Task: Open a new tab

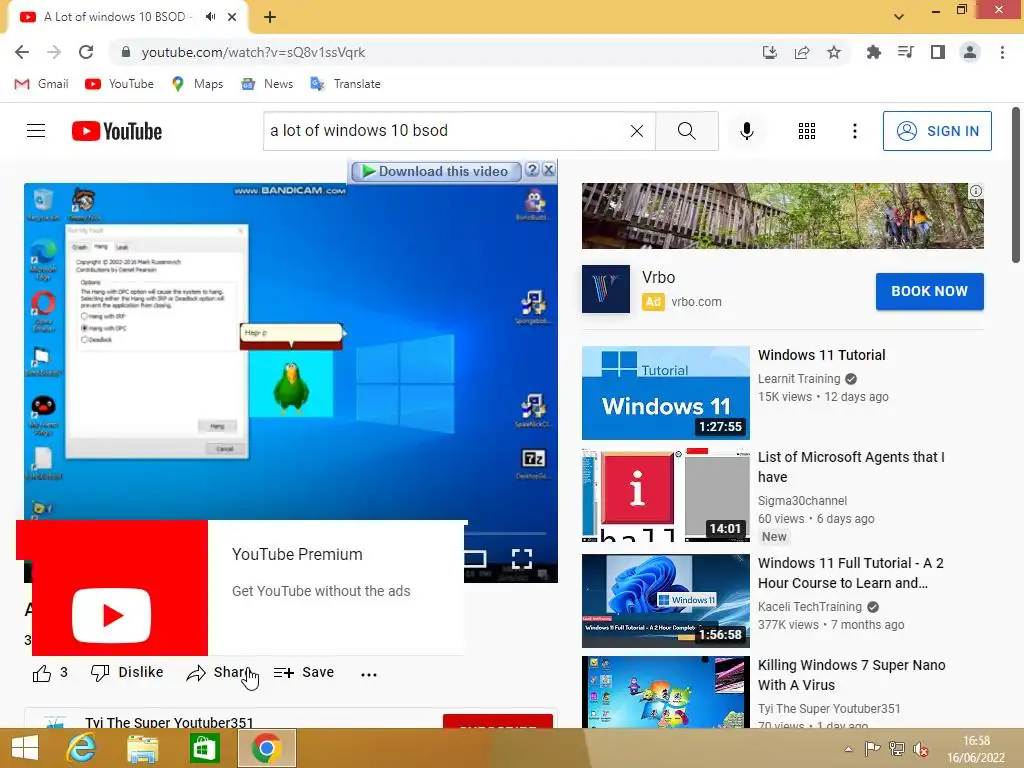Action: click(270, 18)
